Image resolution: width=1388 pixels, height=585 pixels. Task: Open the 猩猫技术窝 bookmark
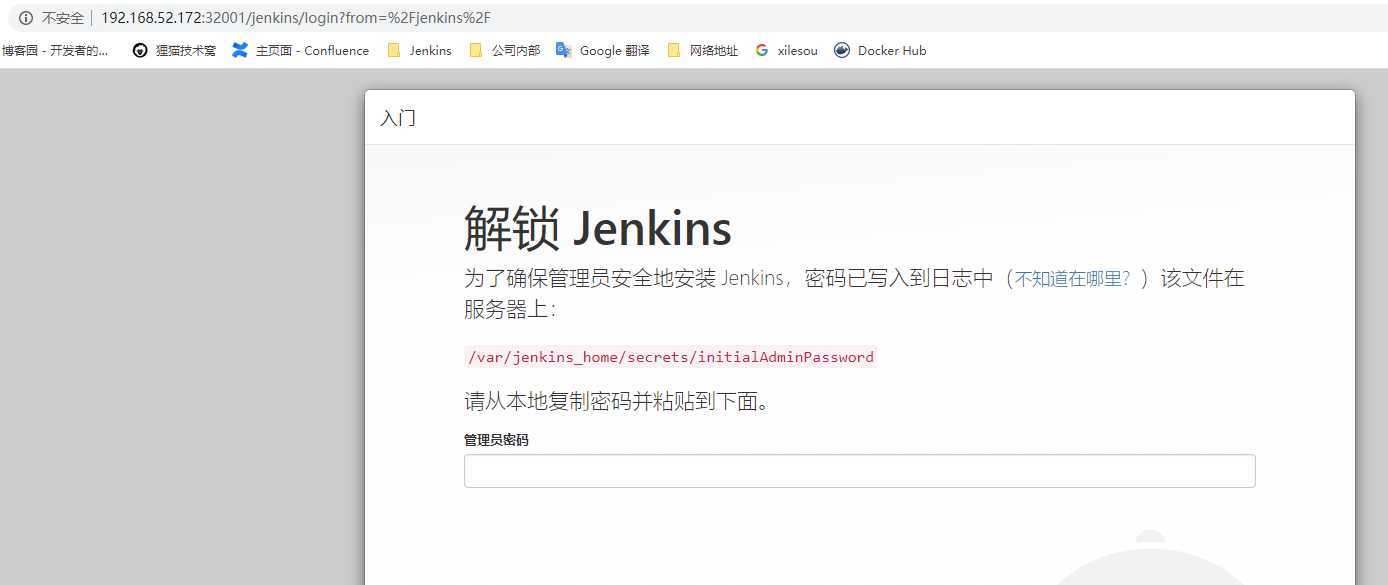[x=174, y=50]
